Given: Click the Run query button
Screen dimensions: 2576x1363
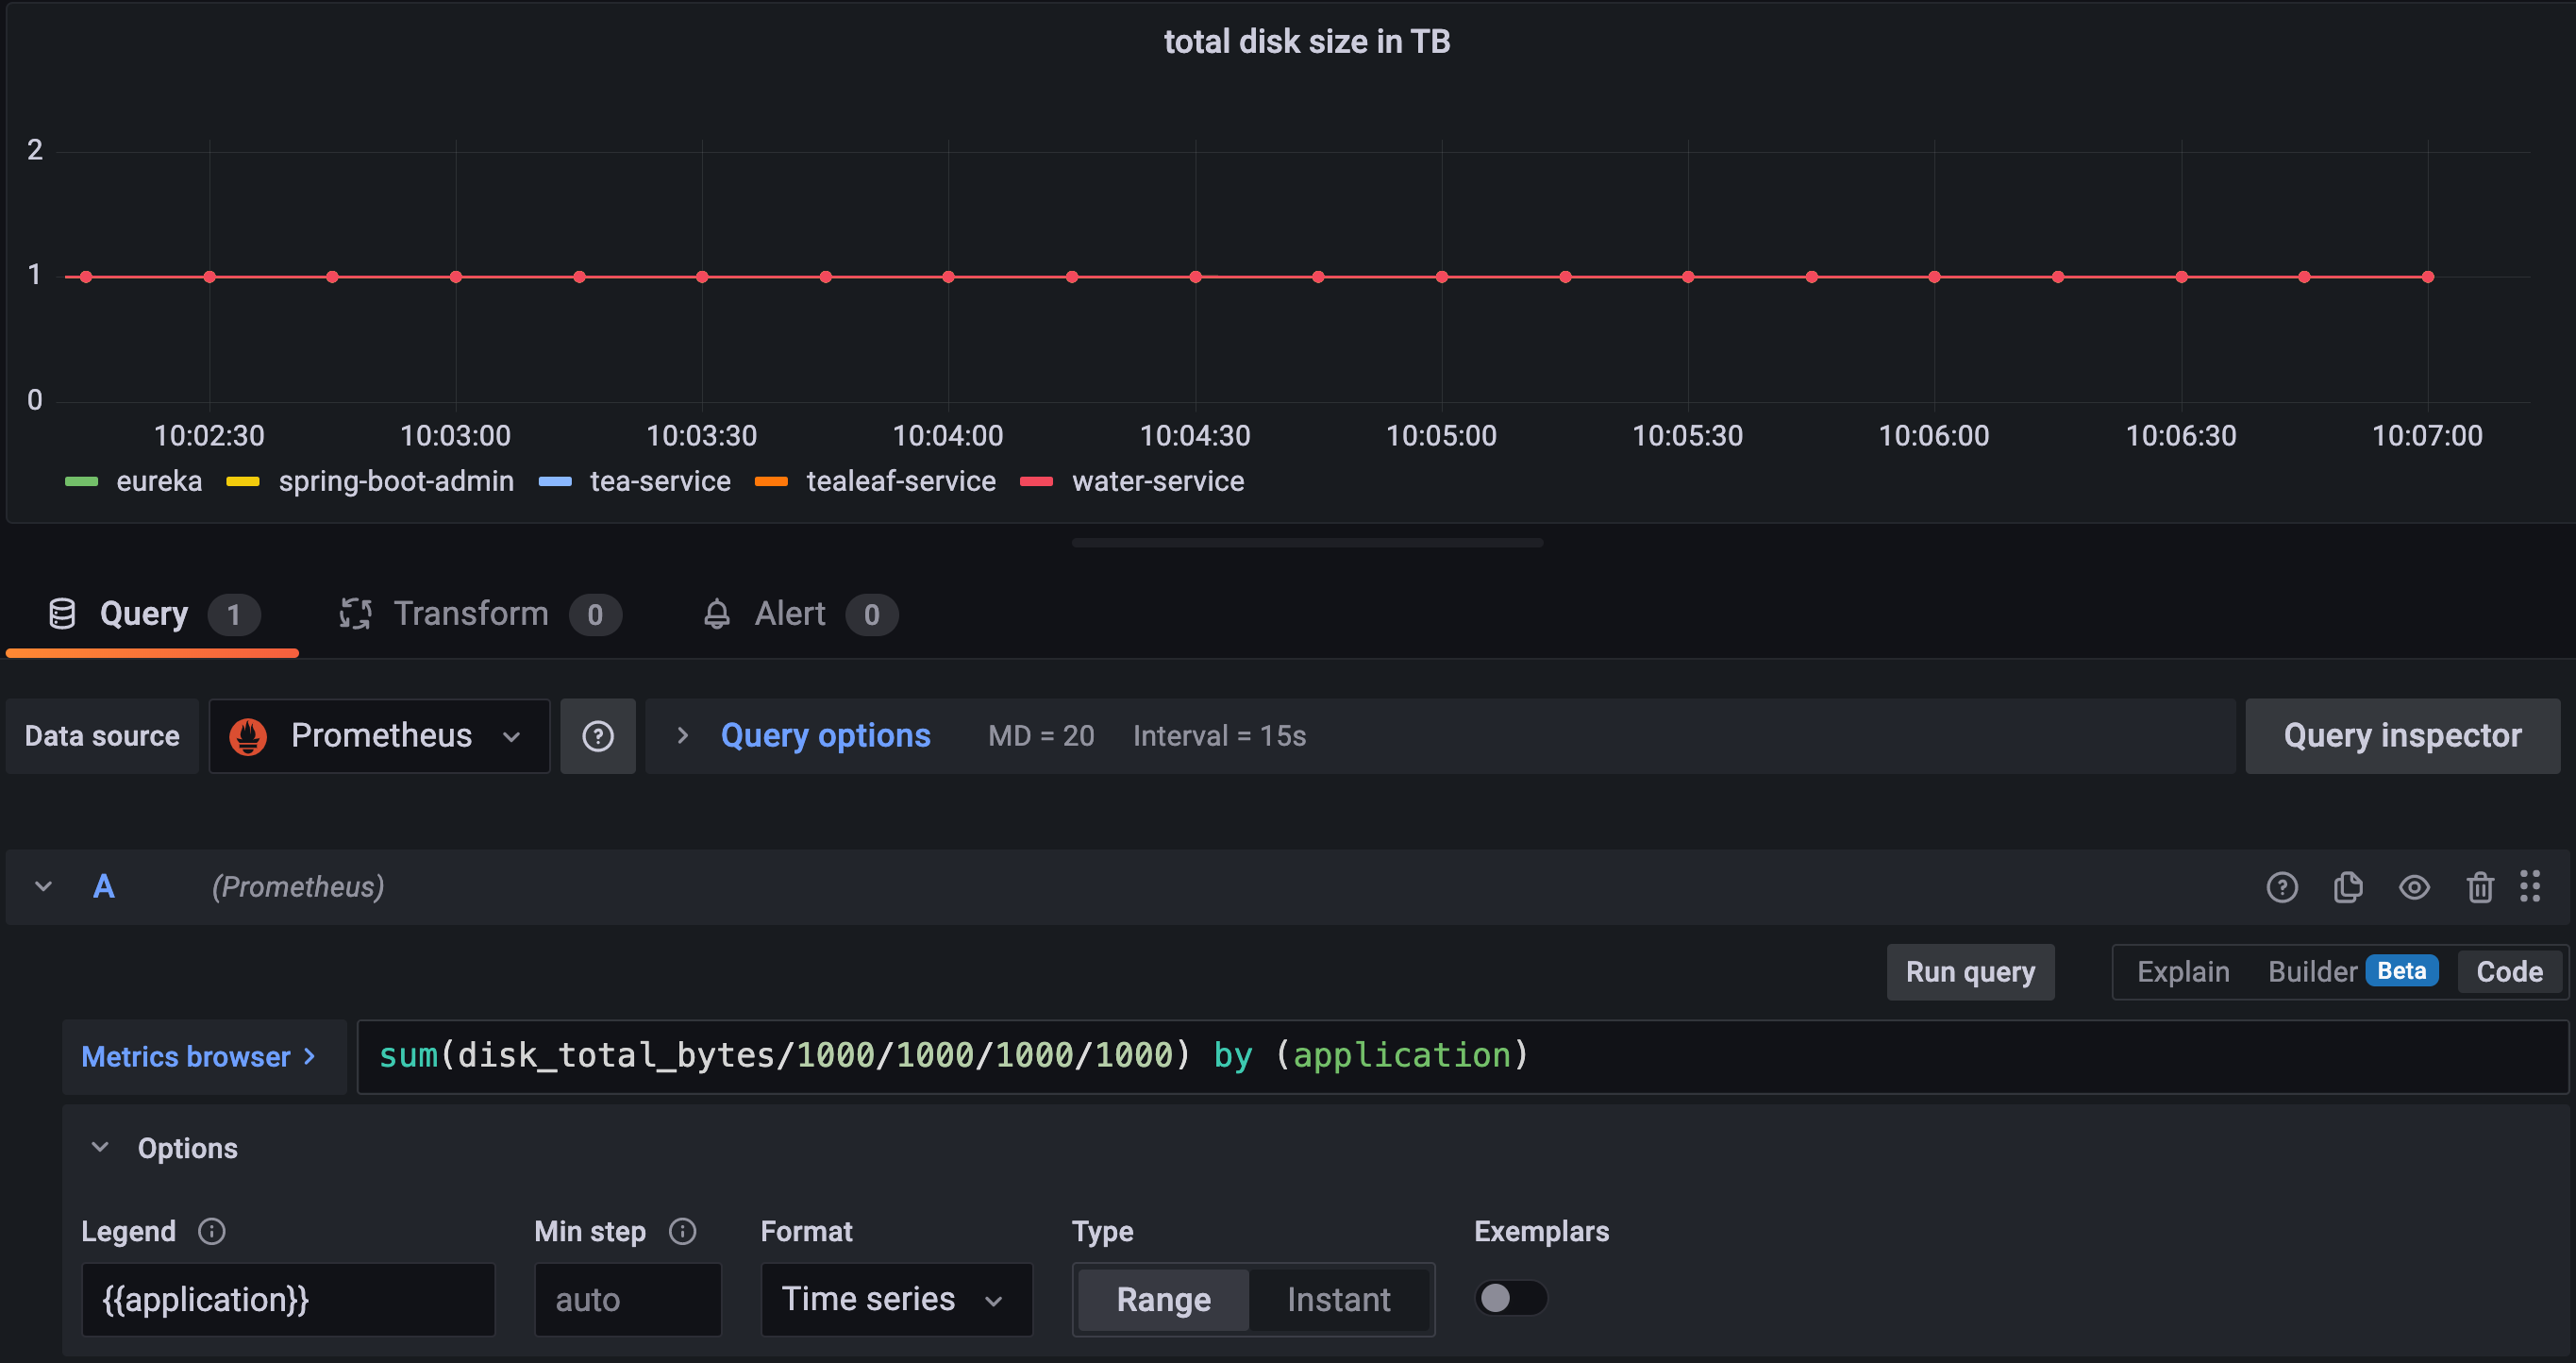Looking at the screenshot, I should point(1969,972).
